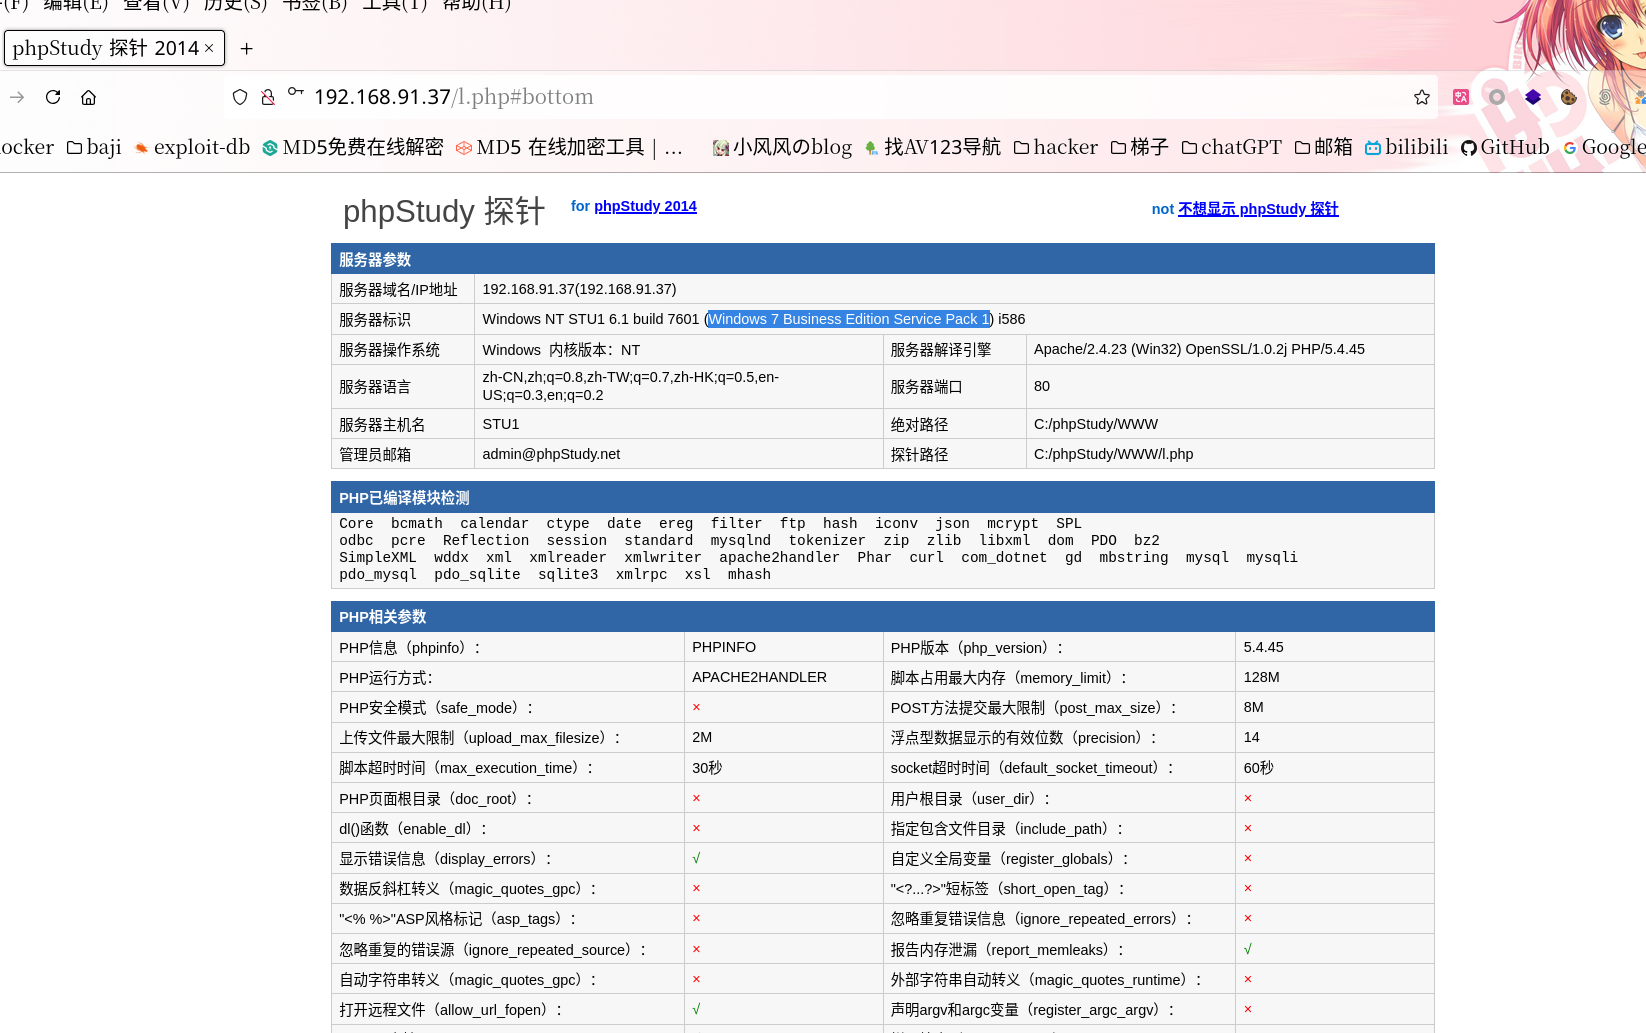The image size is (1646, 1033).
Task: Open the 小风风のblog bookmark
Action: coord(782,147)
